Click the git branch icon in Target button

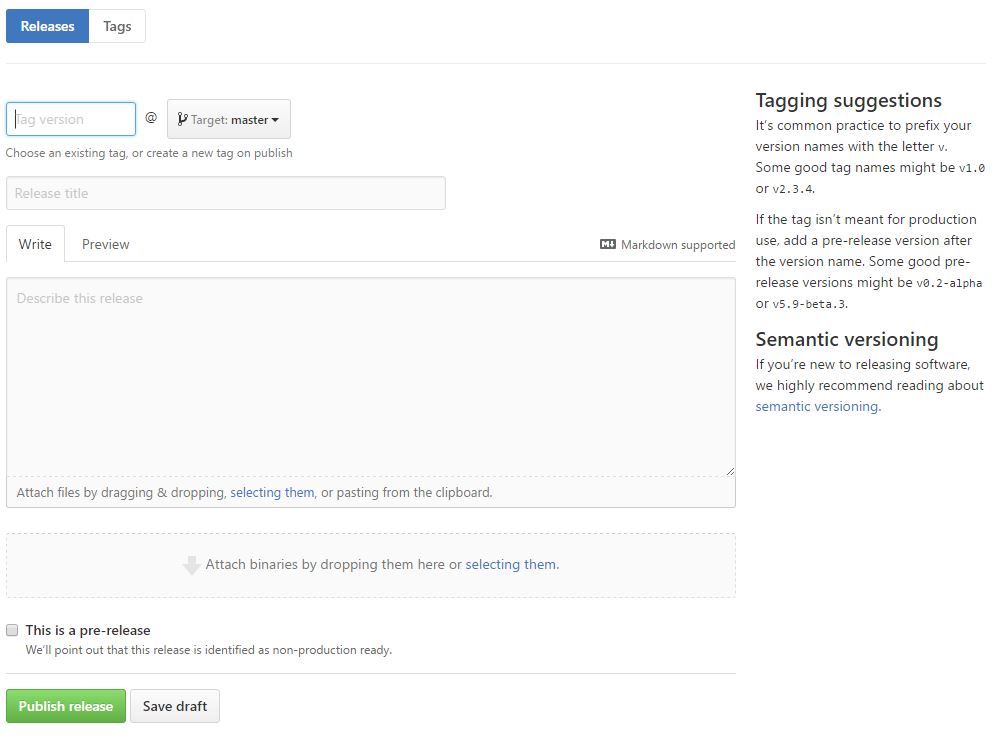pos(182,119)
